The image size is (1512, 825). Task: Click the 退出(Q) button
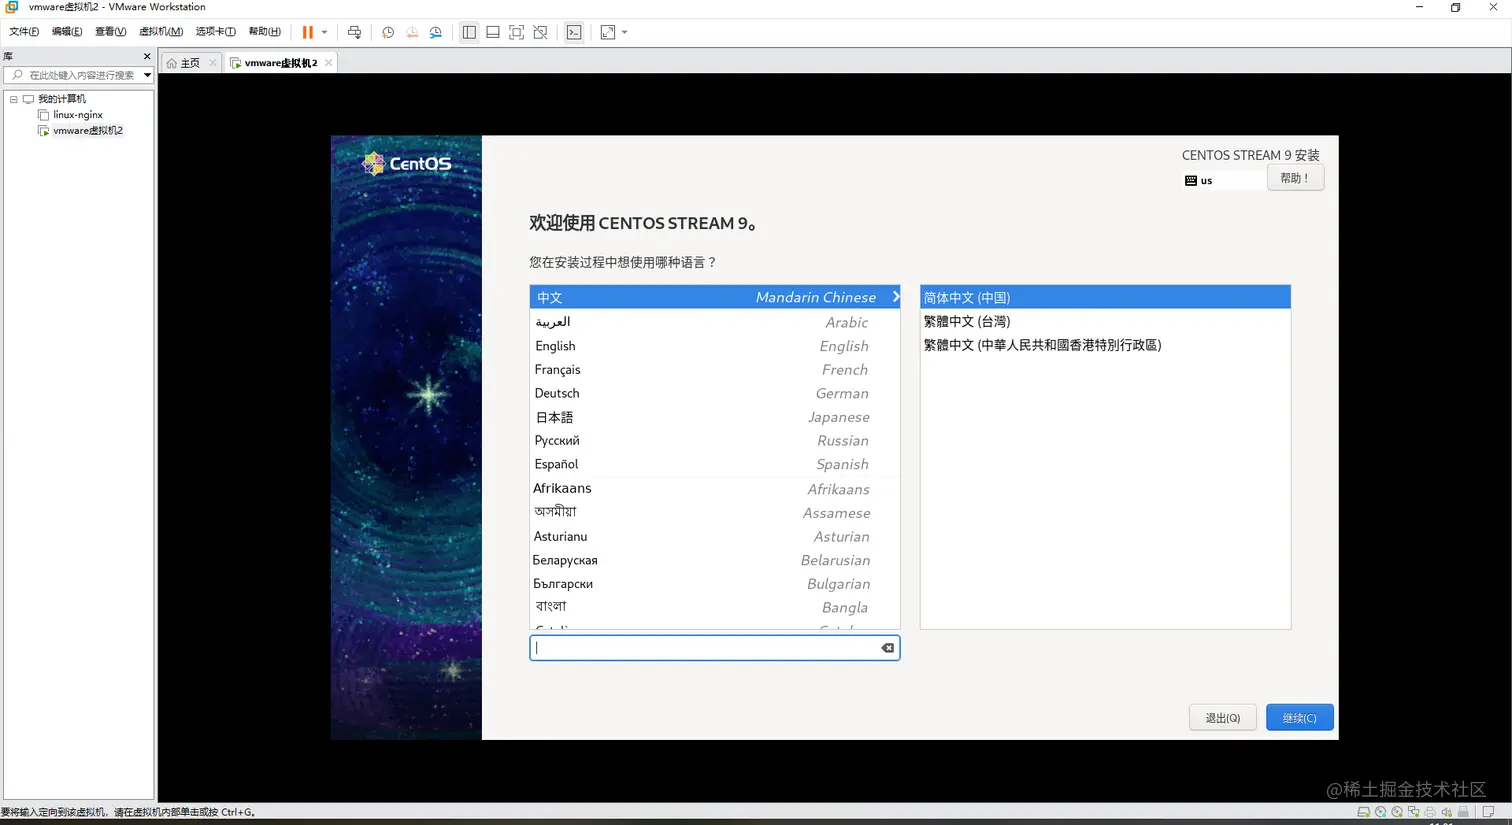[x=1222, y=717]
